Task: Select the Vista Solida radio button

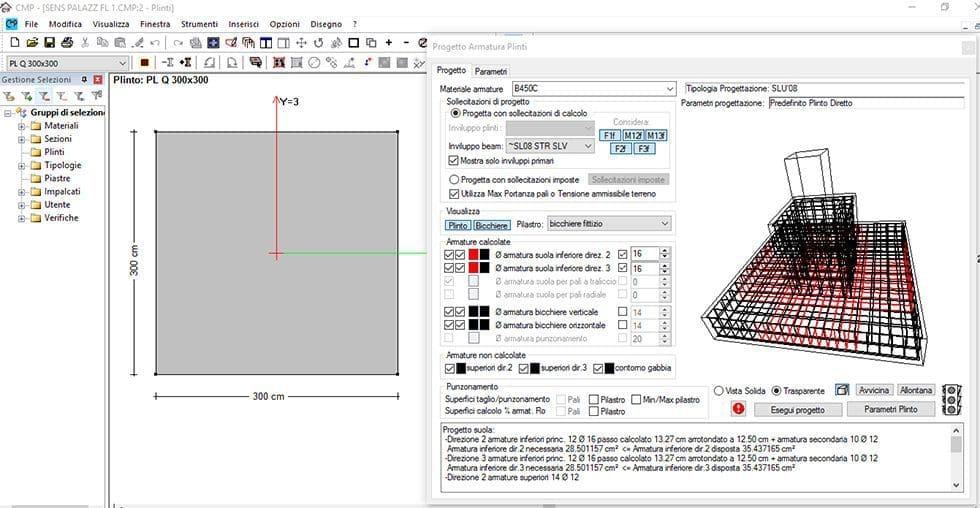Action: coord(718,391)
